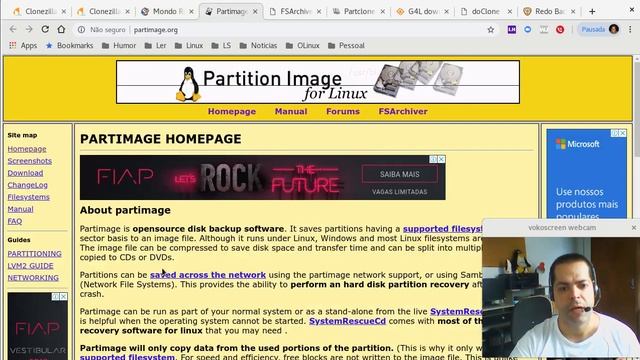
Task: Open the Pessoal bookmarks folder
Action: (x=346, y=45)
